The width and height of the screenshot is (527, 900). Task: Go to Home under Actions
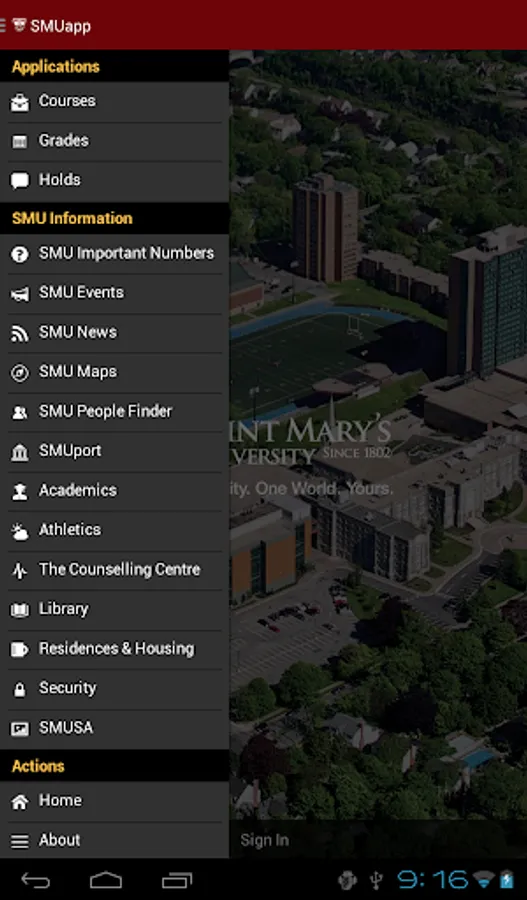coord(114,802)
